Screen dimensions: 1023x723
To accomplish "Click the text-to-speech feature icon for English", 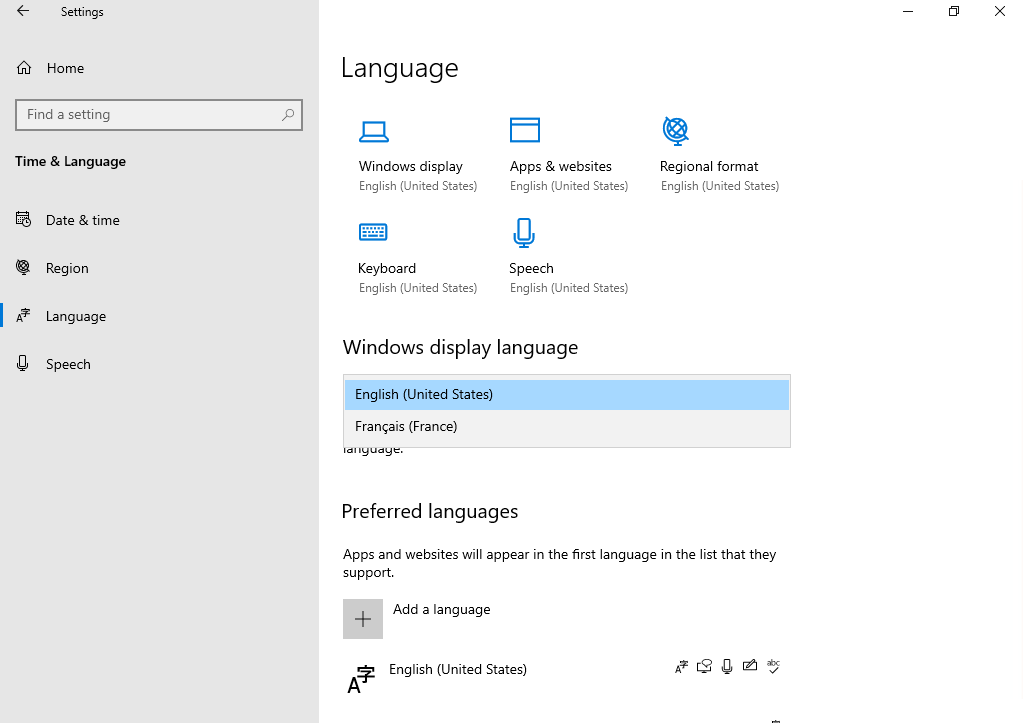I will 704,666.
